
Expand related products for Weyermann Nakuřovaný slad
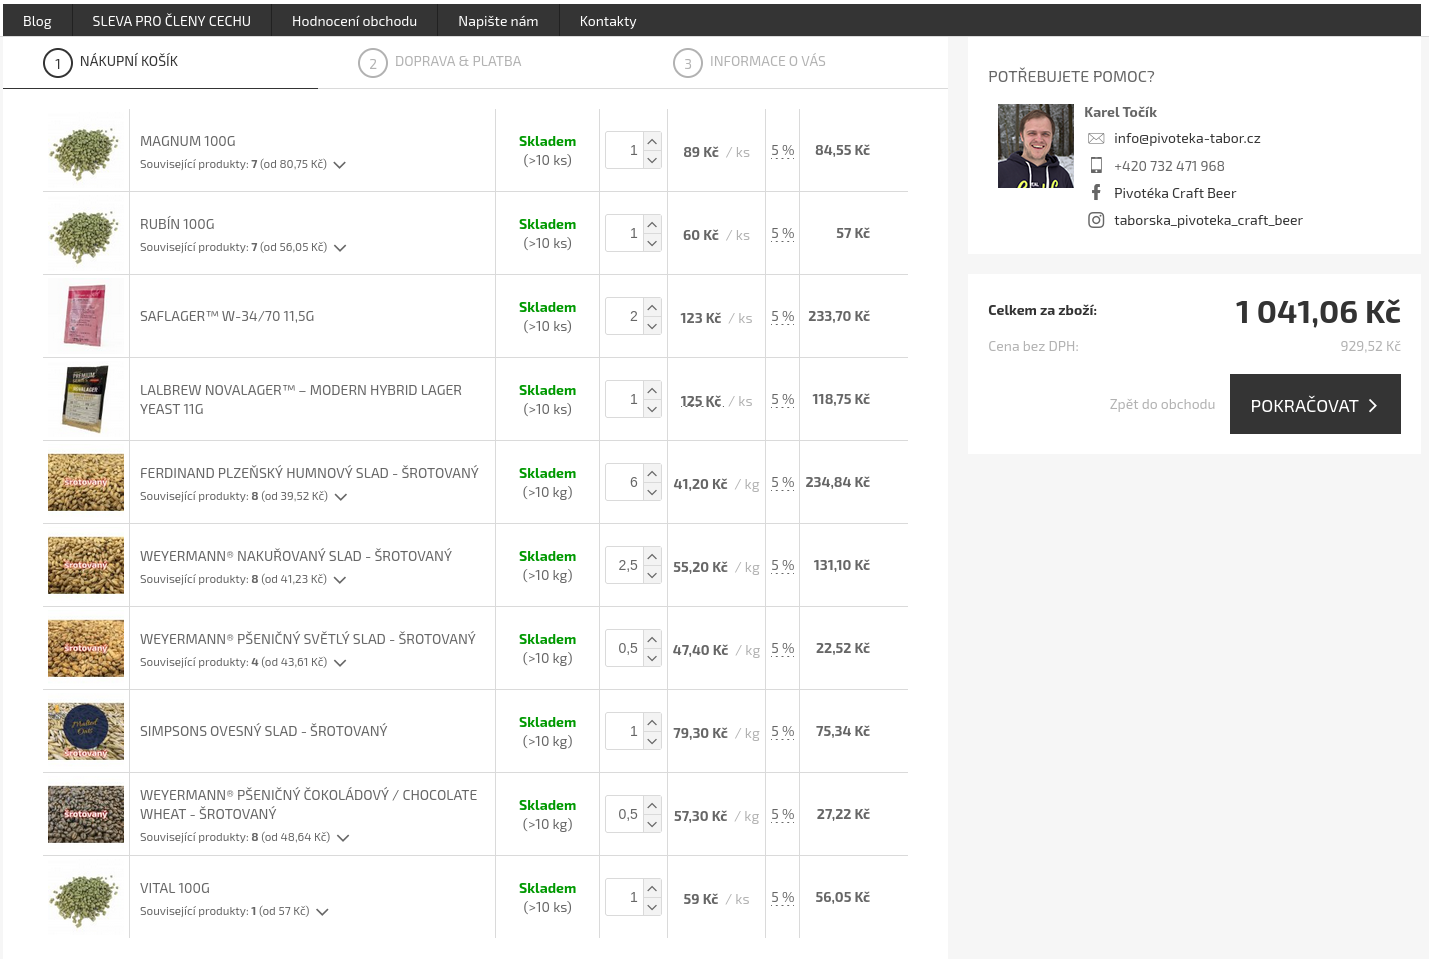tap(340, 580)
